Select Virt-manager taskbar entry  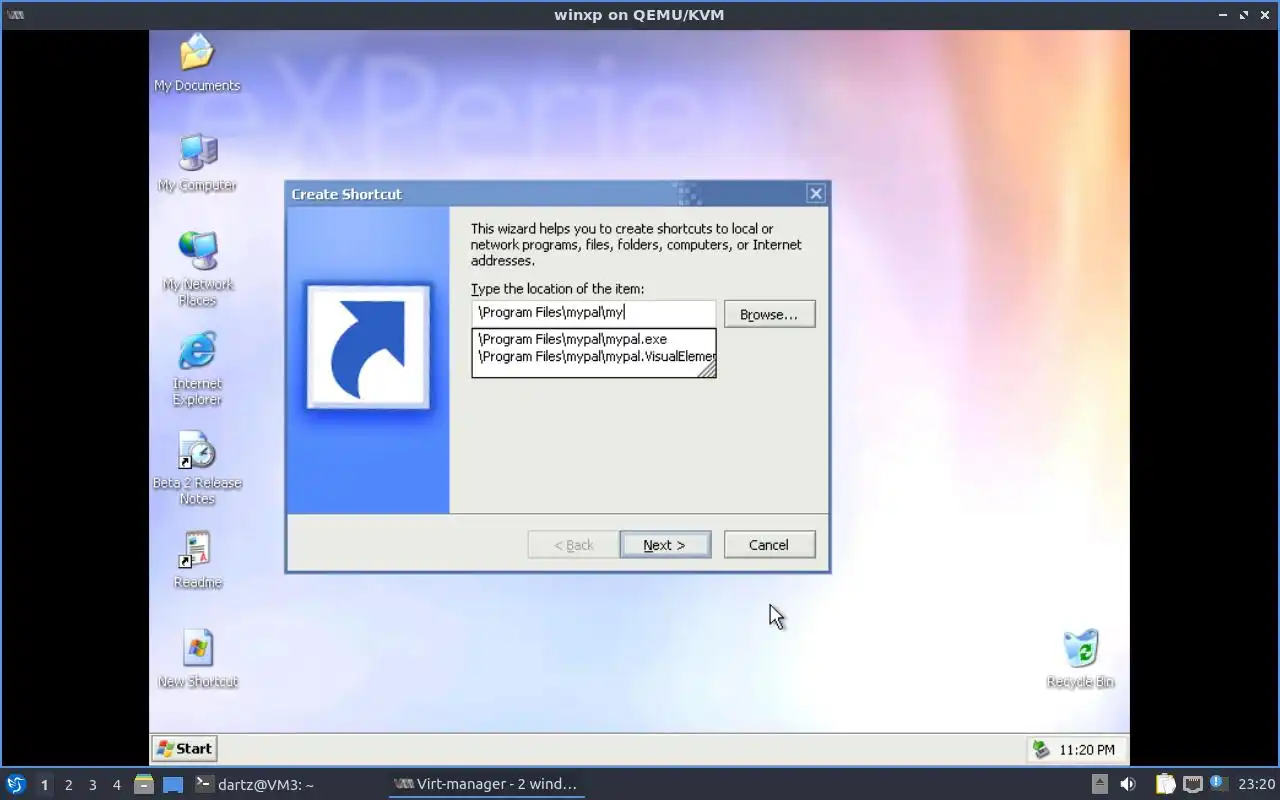click(486, 784)
